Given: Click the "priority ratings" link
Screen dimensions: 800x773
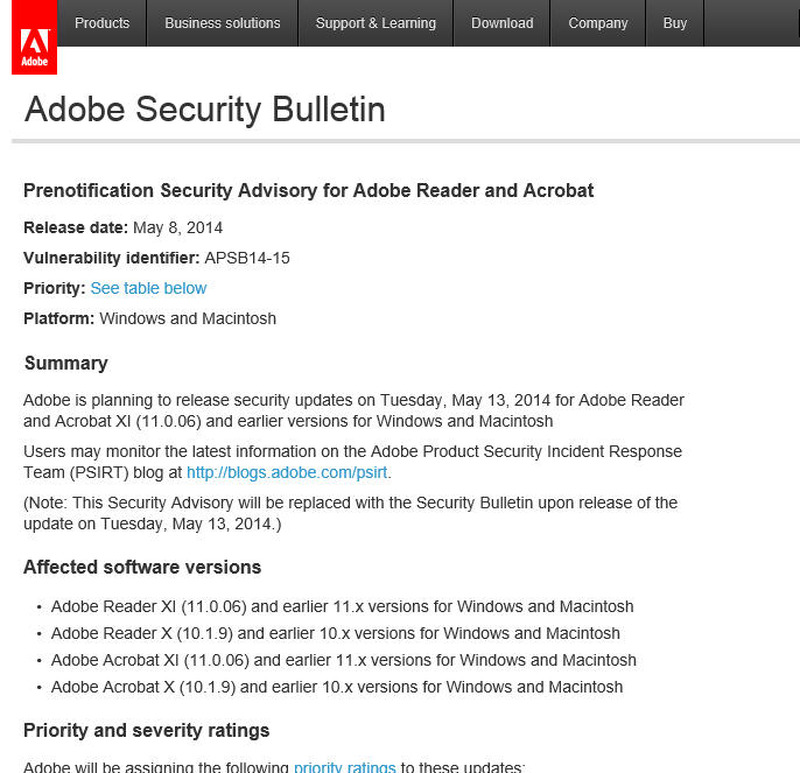Looking at the screenshot, I should pyautogui.click(x=344, y=767).
